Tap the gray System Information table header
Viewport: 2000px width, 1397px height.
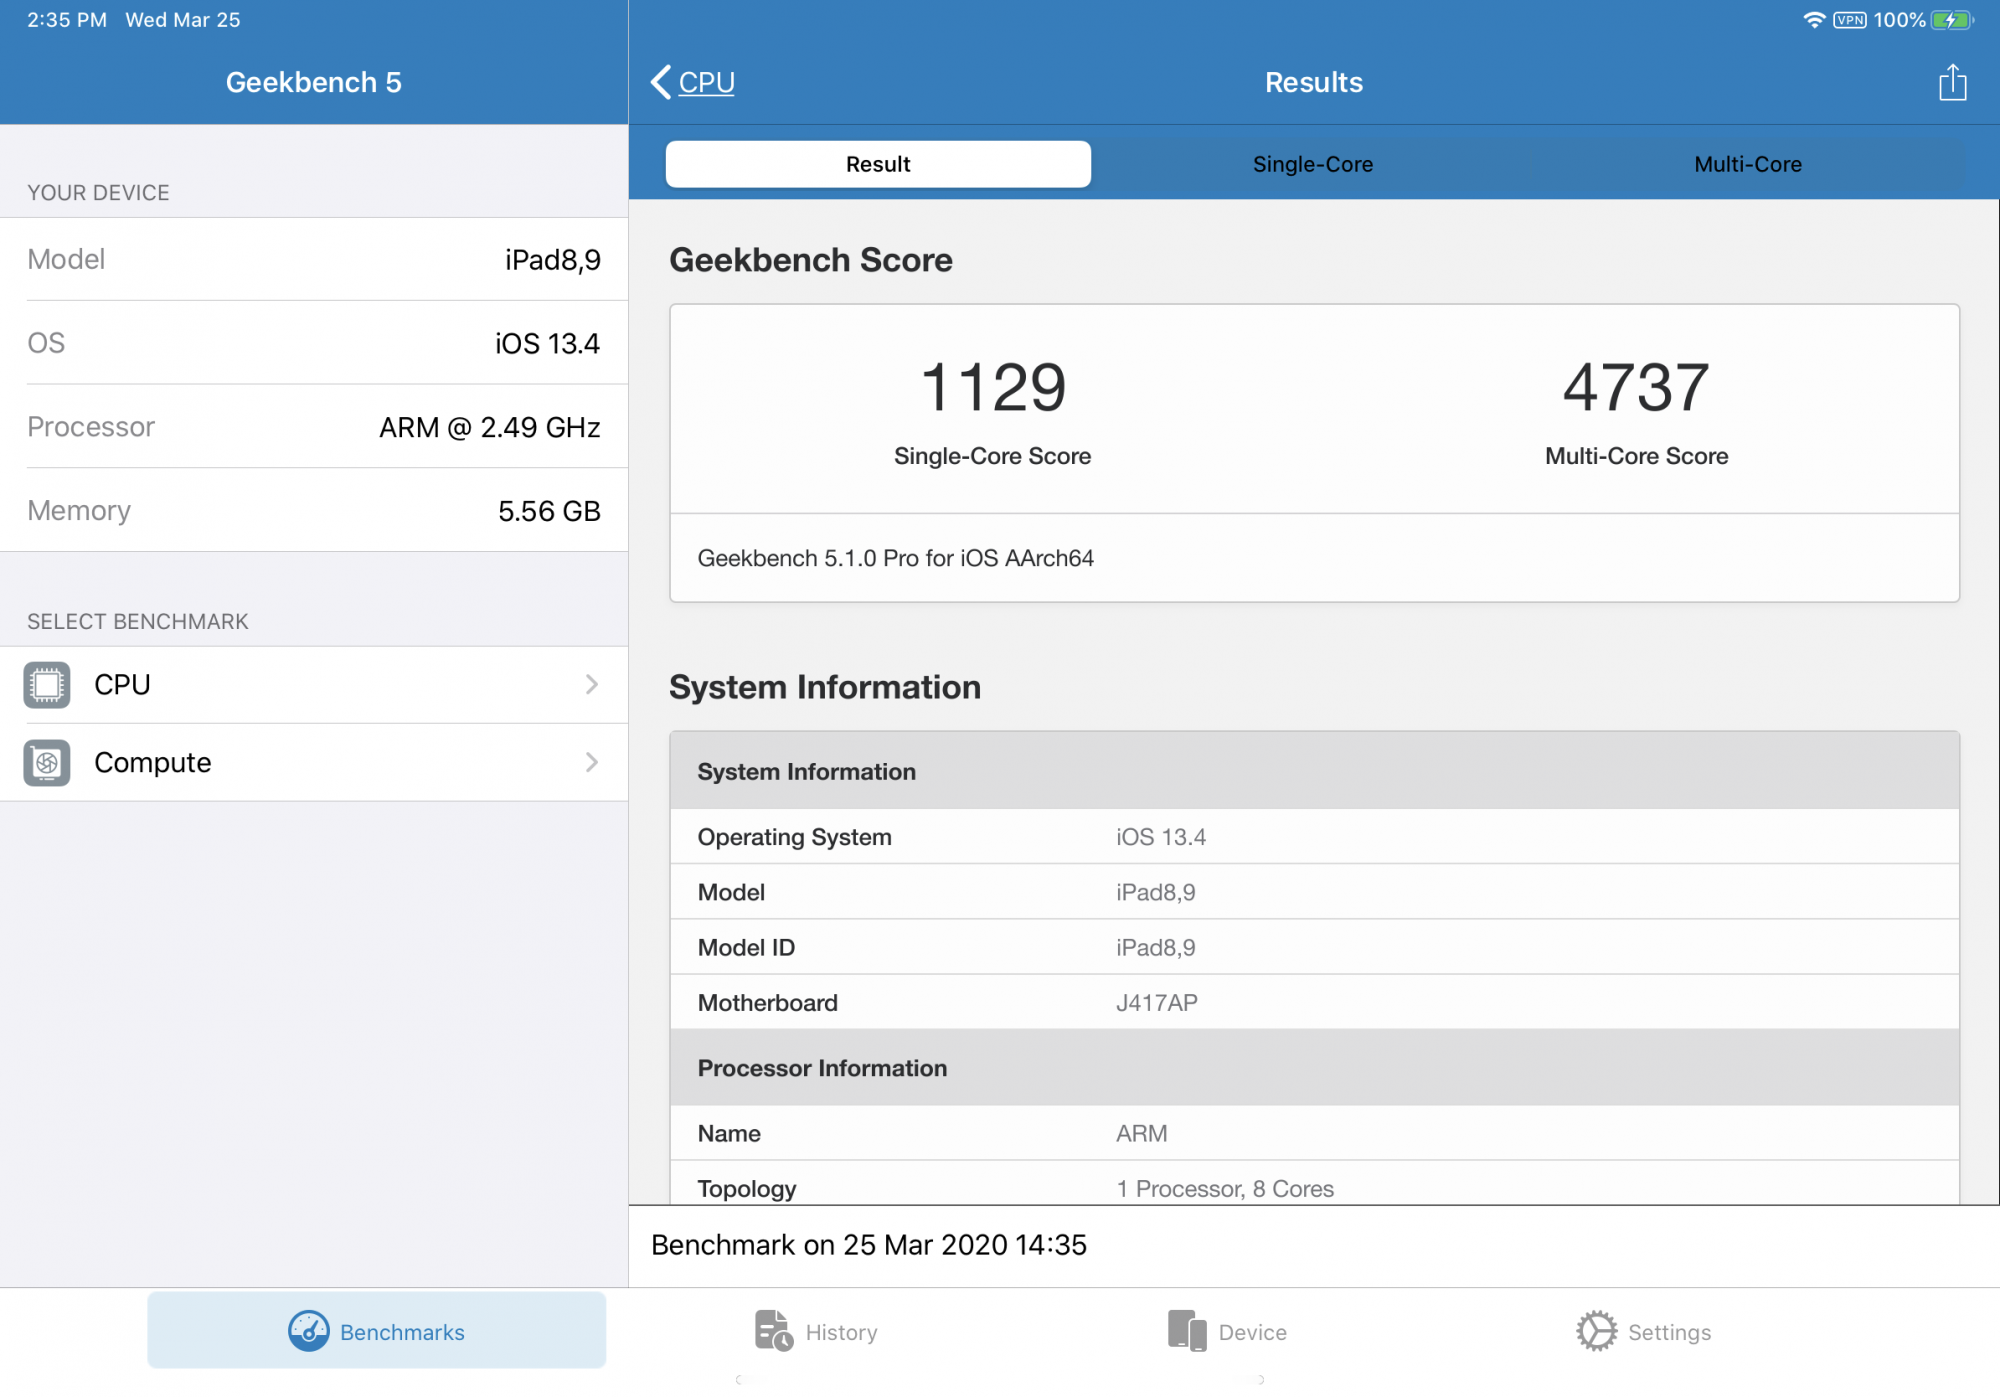tap(1314, 771)
